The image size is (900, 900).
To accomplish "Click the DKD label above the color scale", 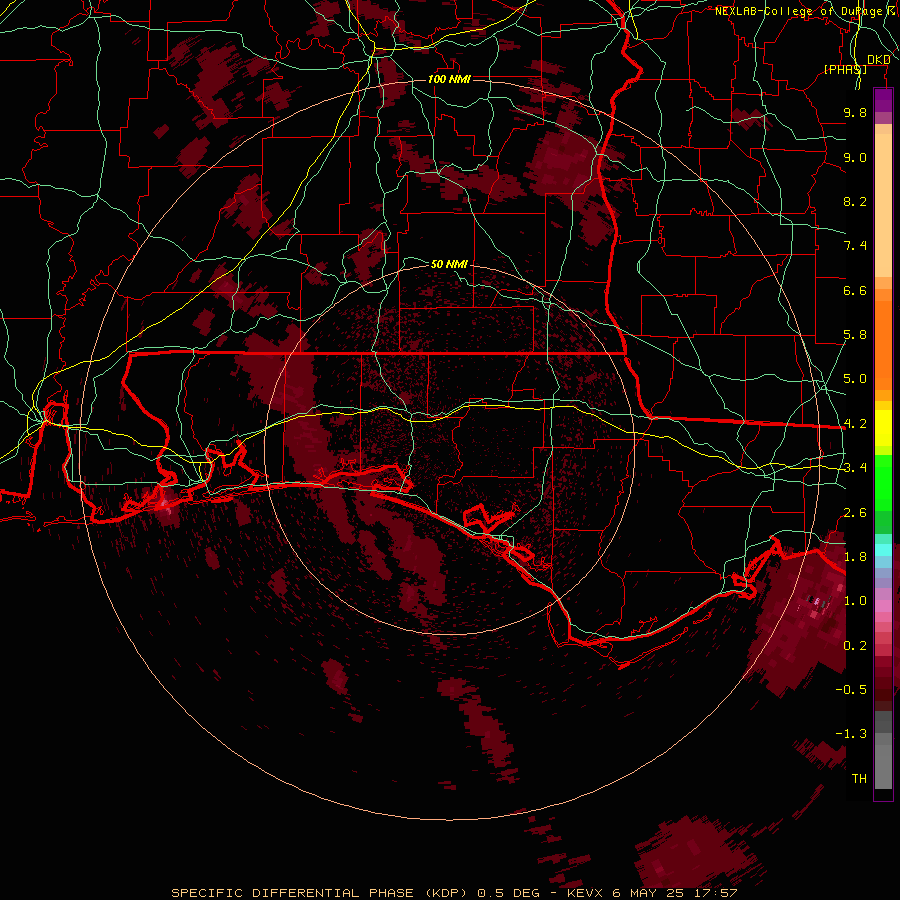I will pyautogui.click(x=878, y=60).
